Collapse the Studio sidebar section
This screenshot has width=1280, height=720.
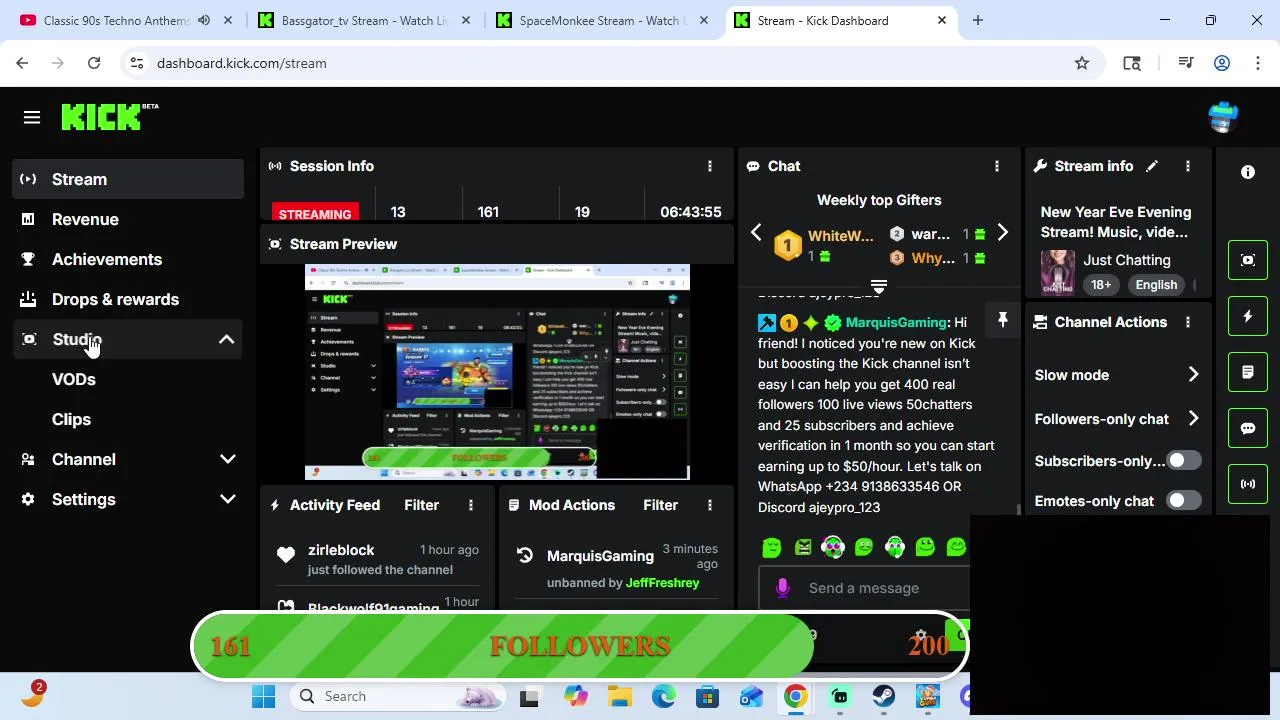tap(227, 339)
